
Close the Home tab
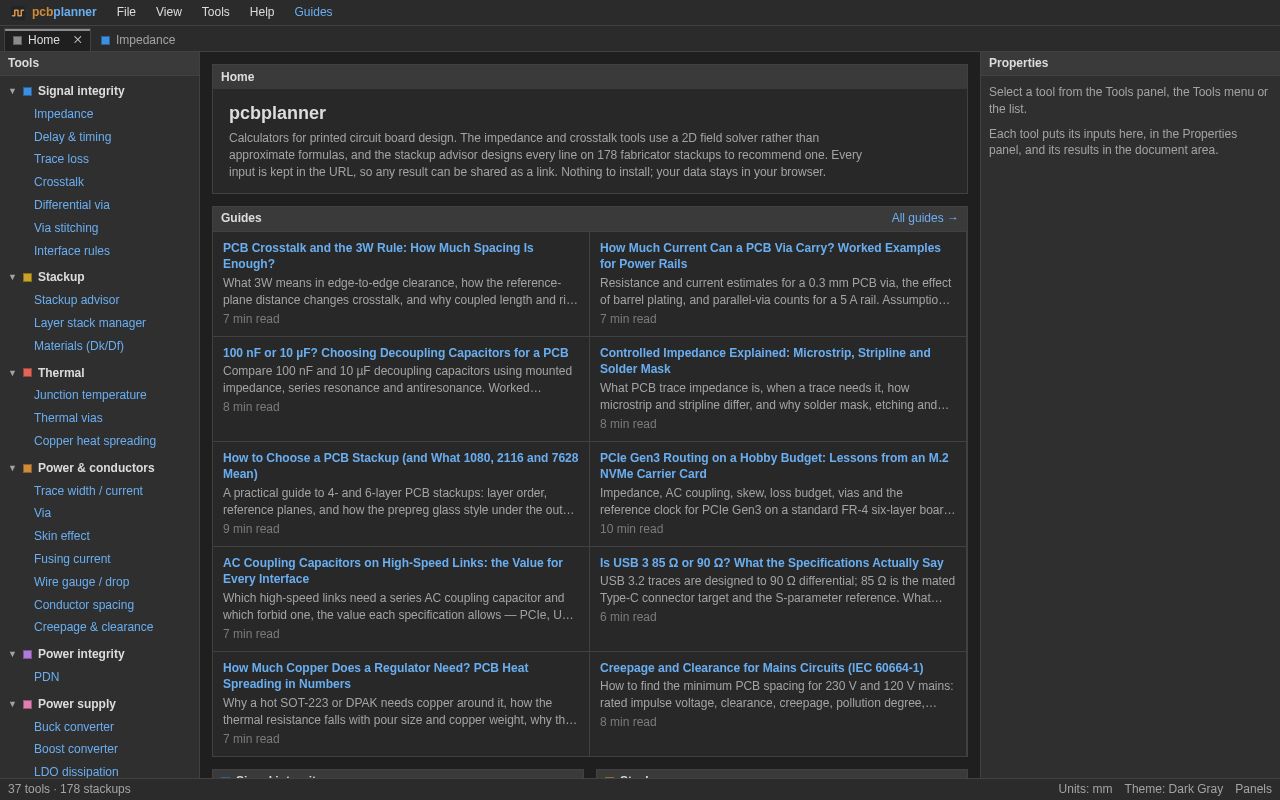78,40
